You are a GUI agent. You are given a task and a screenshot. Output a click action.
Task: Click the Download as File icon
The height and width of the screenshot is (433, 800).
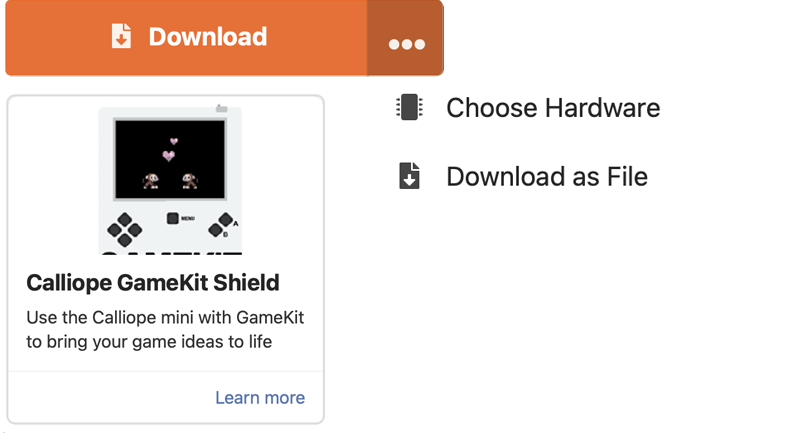click(x=408, y=177)
